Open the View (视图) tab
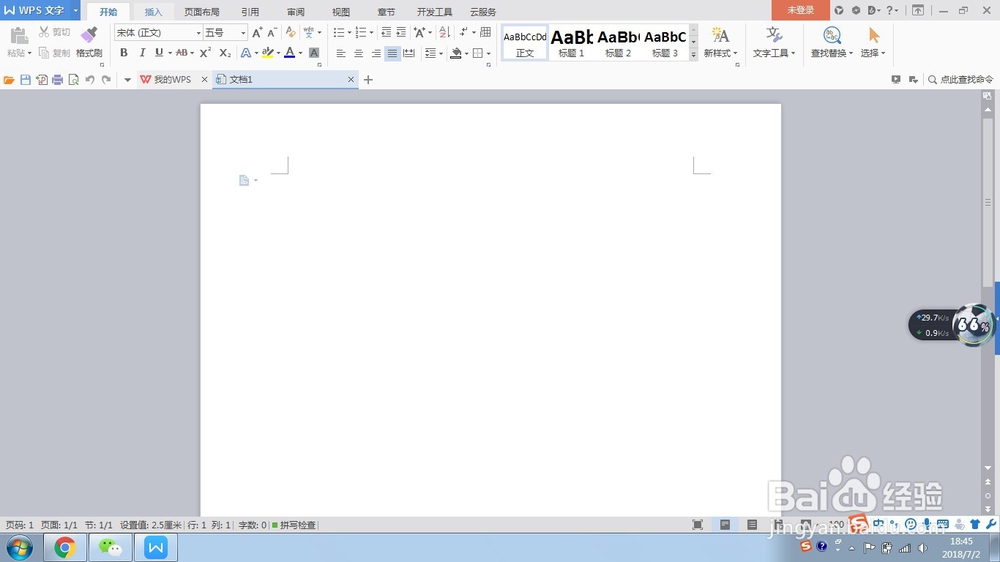Image resolution: width=1000 pixels, height=562 pixels. coord(341,11)
